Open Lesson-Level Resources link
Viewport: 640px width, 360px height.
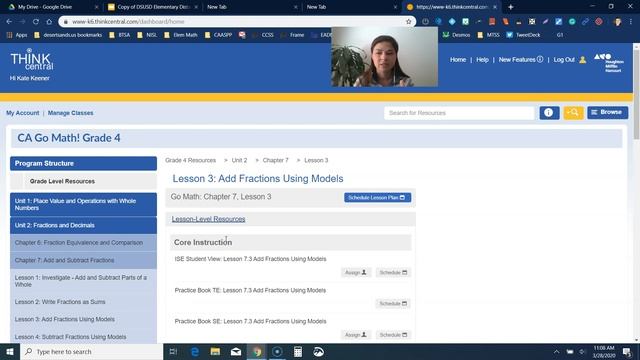click(x=208, y=219)
